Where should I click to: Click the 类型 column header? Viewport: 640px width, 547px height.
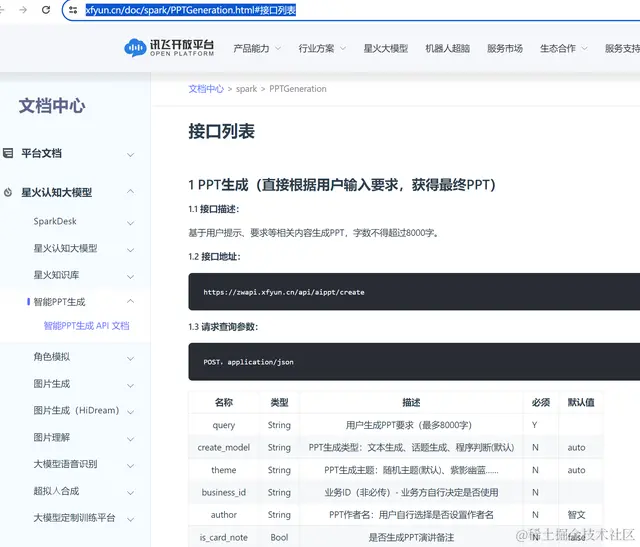point(279,402)
